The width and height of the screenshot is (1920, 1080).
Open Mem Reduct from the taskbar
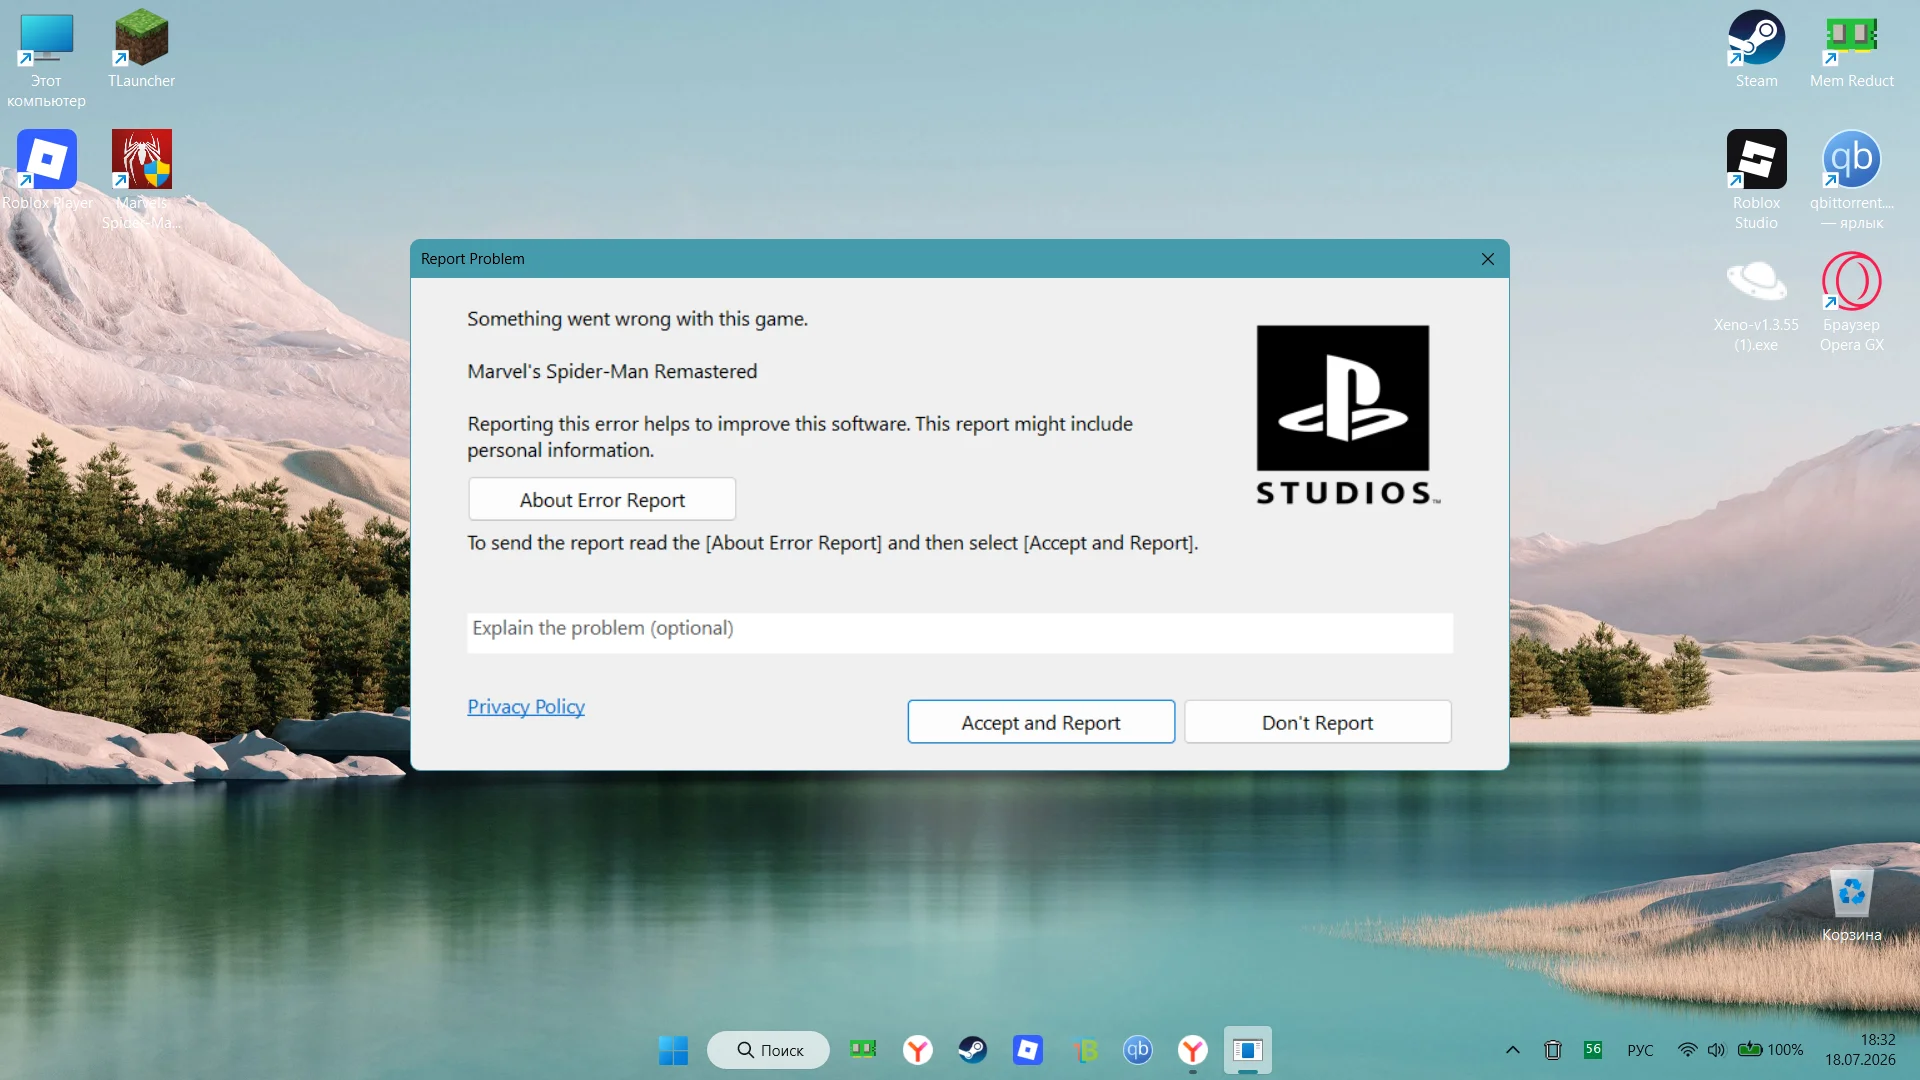(863, 1050)
